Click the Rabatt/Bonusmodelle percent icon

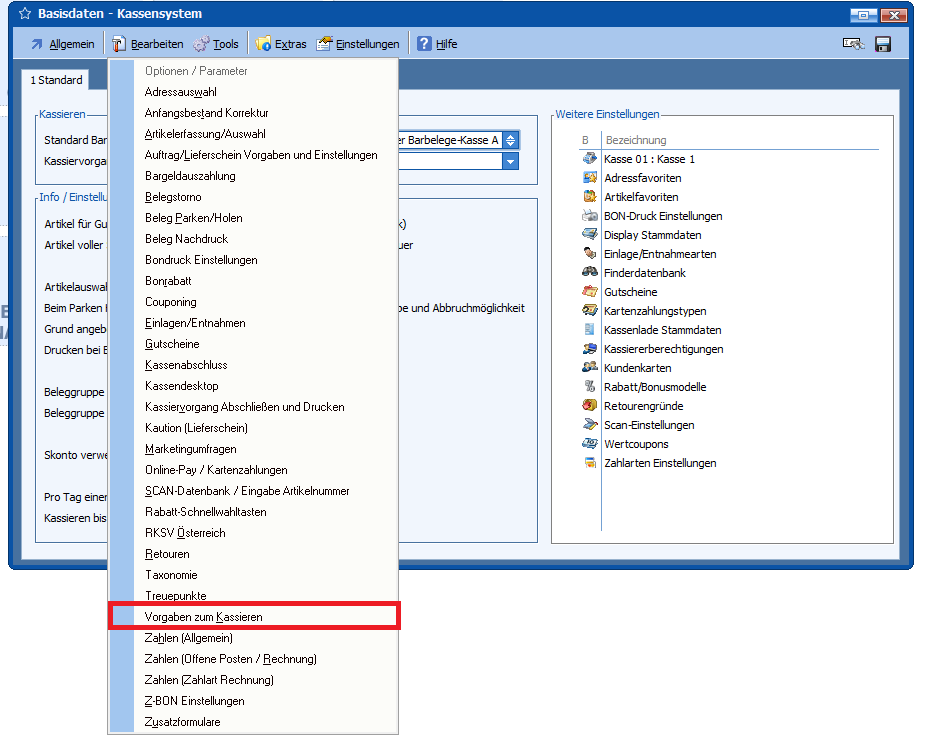click(x=589, y=387)
